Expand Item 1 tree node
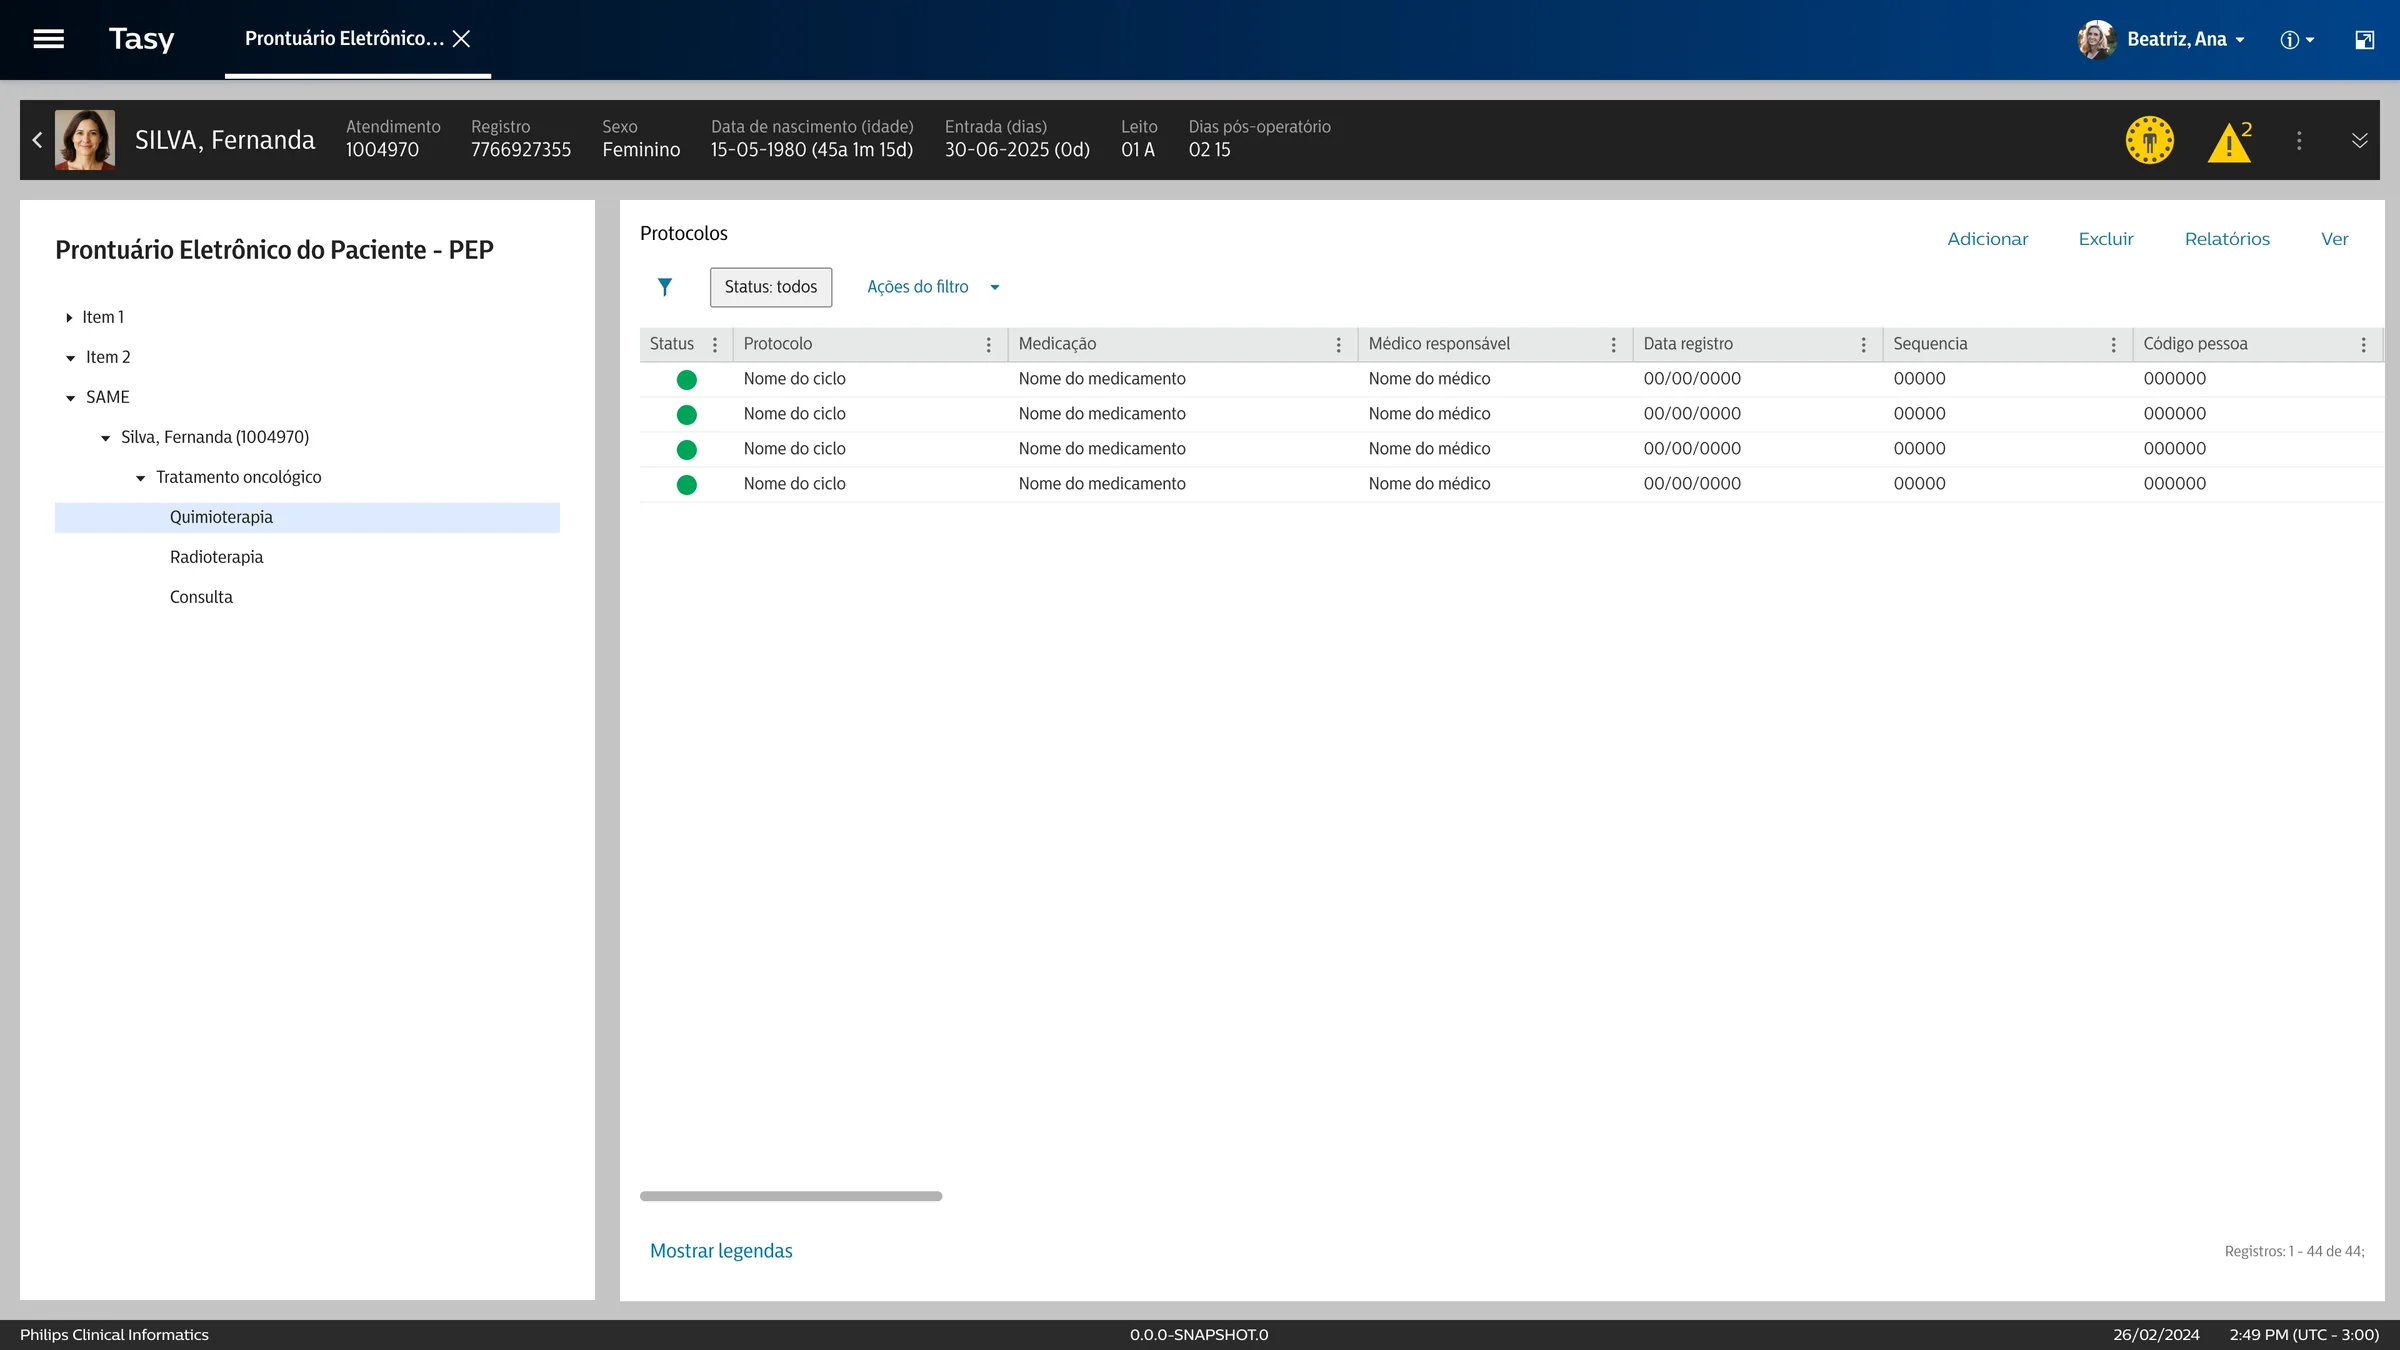The height and width of the screenshot is (1350, 2400). pos(69,318)
